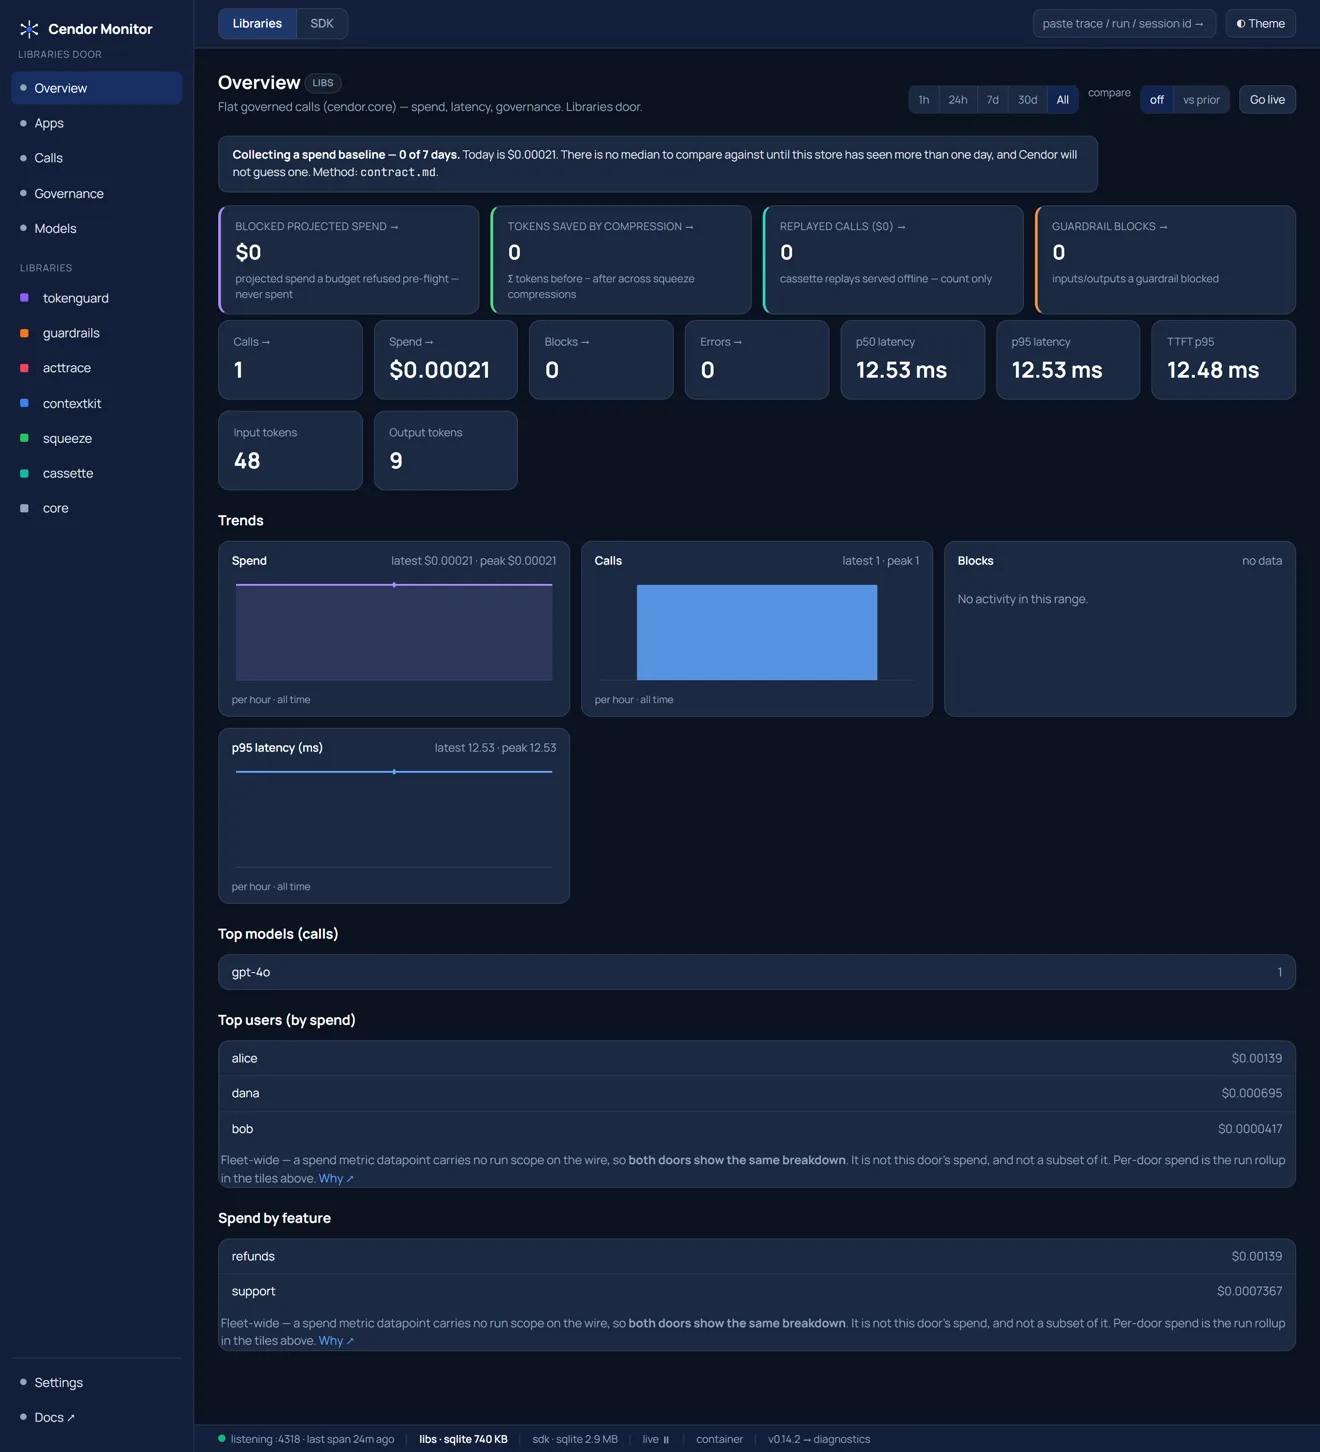Click the Spend trend chart data point
The image size is (1320, 1452).
coord(394,585)
